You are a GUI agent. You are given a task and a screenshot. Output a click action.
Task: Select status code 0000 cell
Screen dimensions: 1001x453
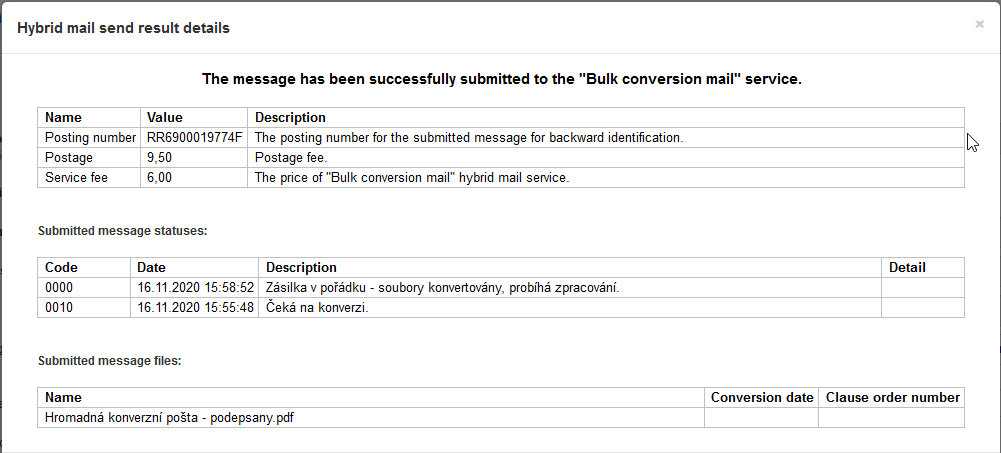point(60,288)
